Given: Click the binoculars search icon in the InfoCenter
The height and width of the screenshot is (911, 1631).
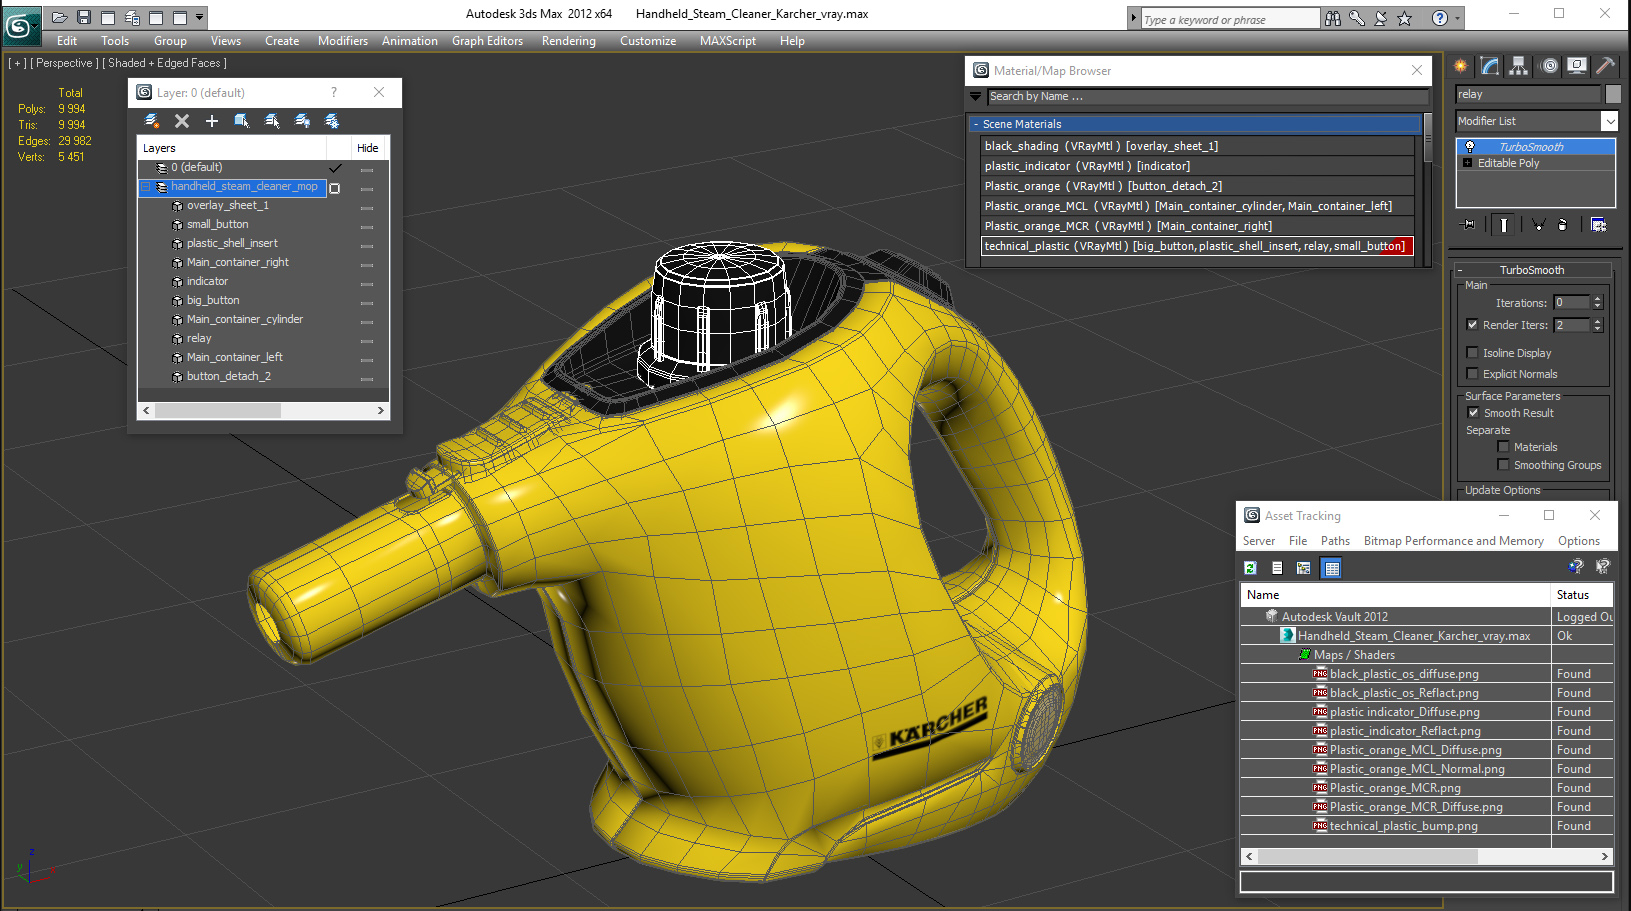Looking at the screenshot, I should [x=1333, y=18].
